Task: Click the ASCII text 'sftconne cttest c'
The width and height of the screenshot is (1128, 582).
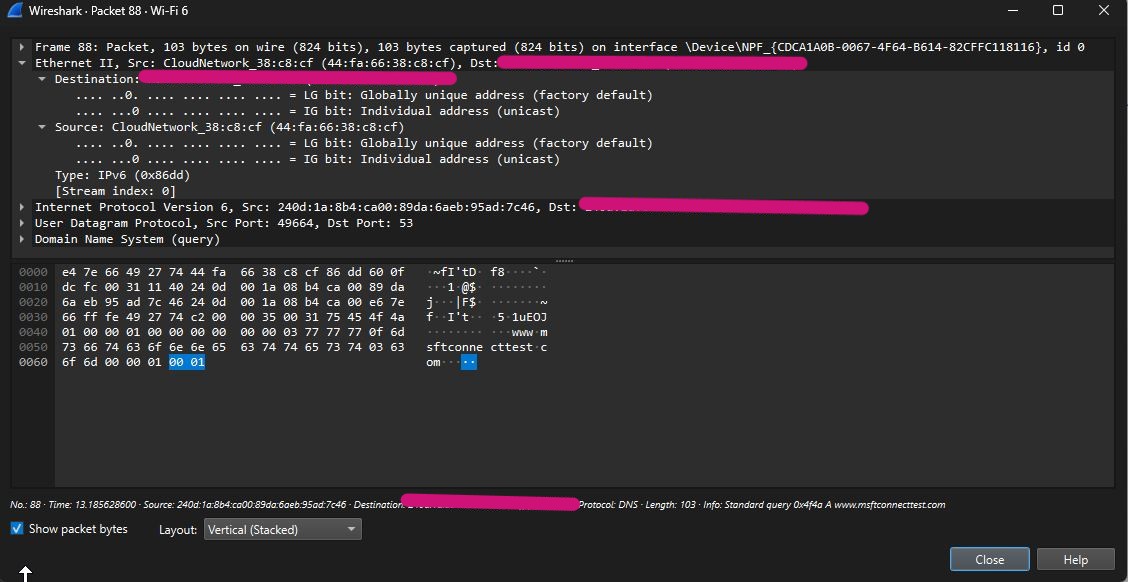Action: [x=487, y=347]
